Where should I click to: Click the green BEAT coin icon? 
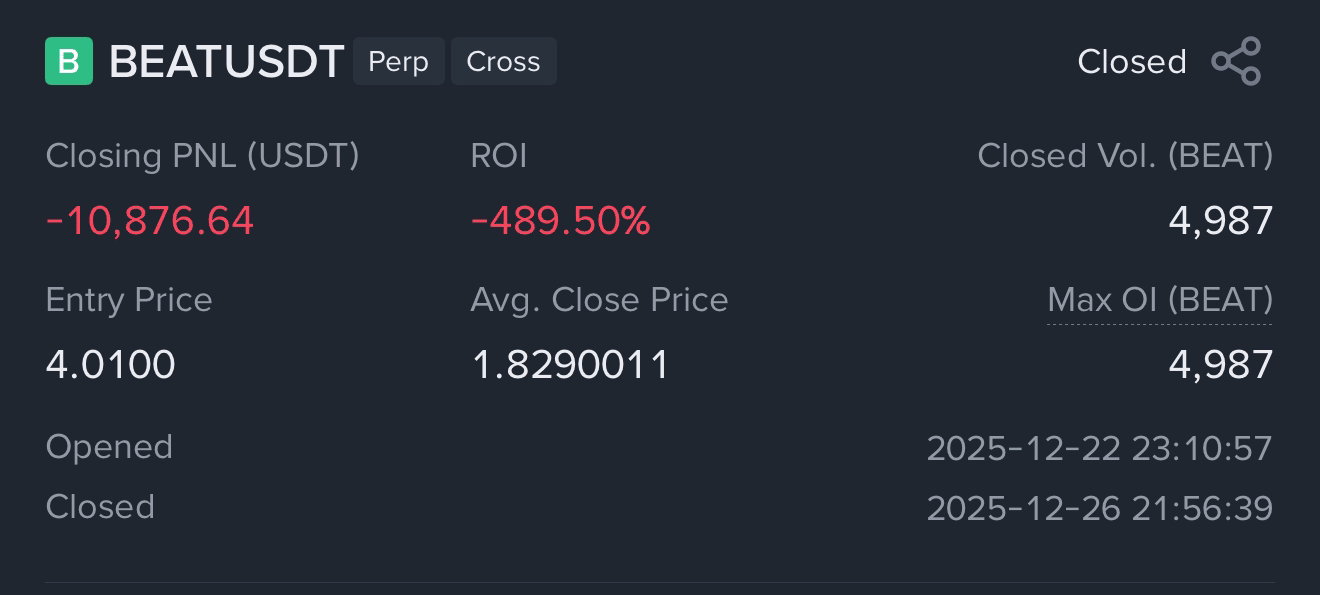pos(69,61)
